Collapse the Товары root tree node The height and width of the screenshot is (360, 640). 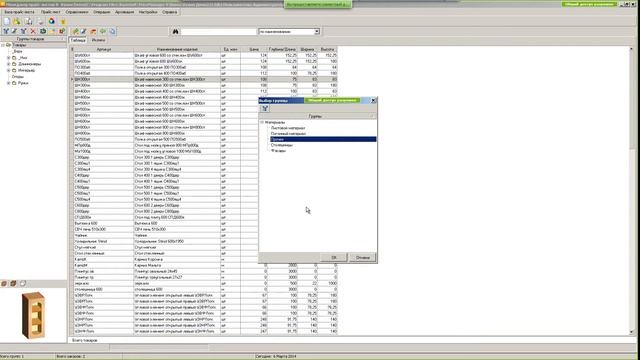coord(3,45)
